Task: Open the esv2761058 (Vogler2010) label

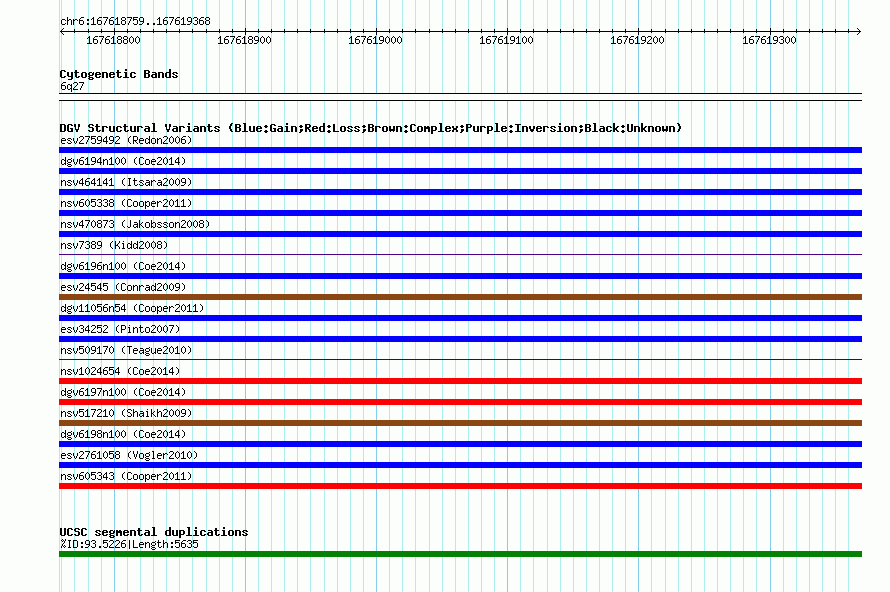Action: point(129,455)
